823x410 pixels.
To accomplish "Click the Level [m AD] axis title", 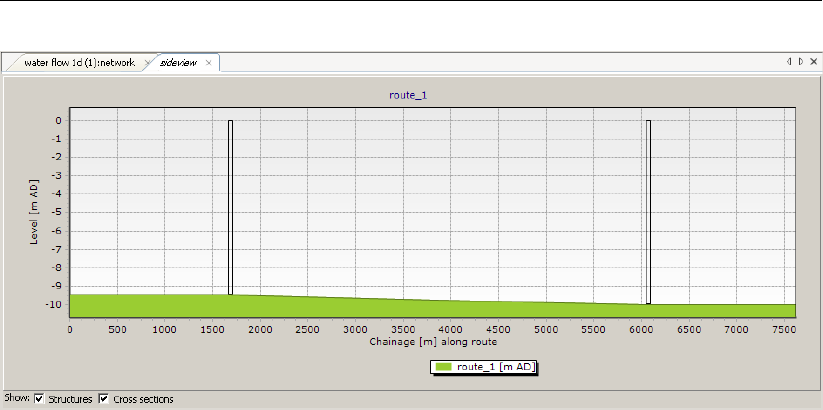I will coord(35,212).
